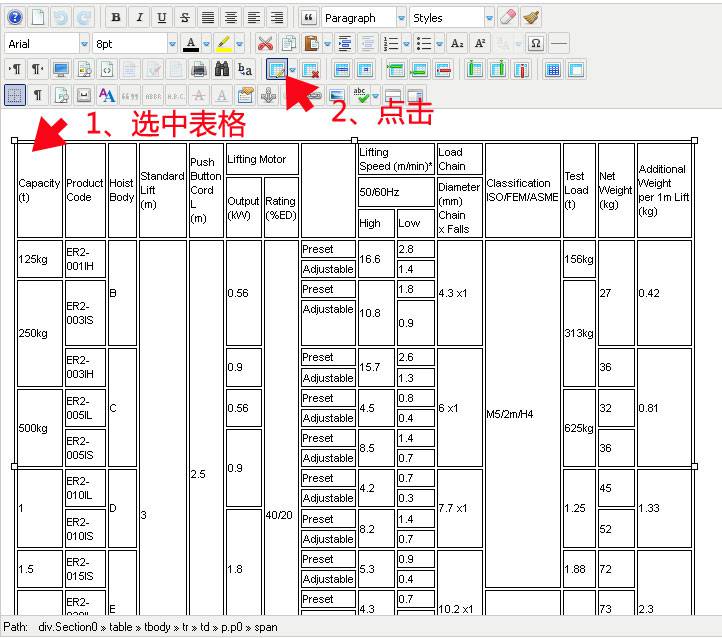This screenshot has width=722, height=638.
Task: Insert special character with omega icon
Action: (x=535, y=44)
